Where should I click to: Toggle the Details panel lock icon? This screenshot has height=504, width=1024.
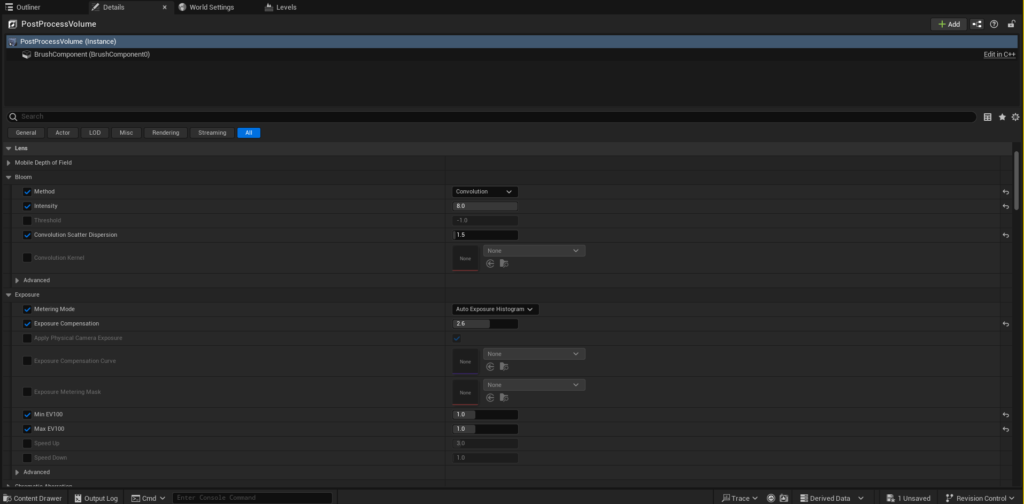click(x=1012, y=24)
